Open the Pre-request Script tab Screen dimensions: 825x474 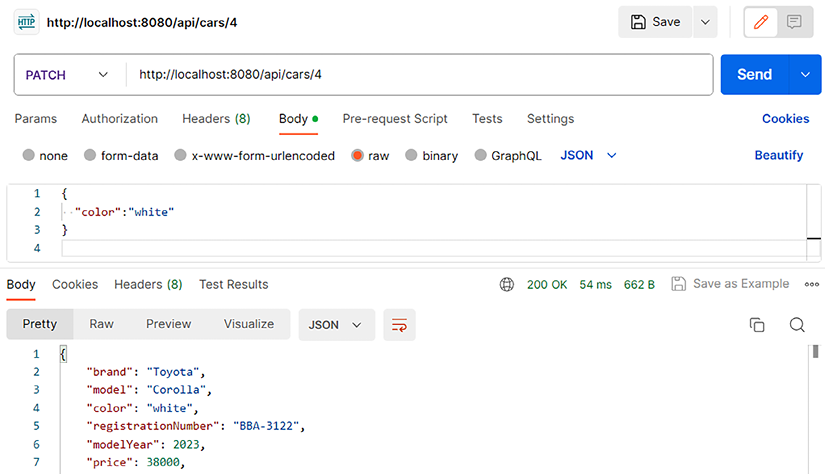pos(395,119)
